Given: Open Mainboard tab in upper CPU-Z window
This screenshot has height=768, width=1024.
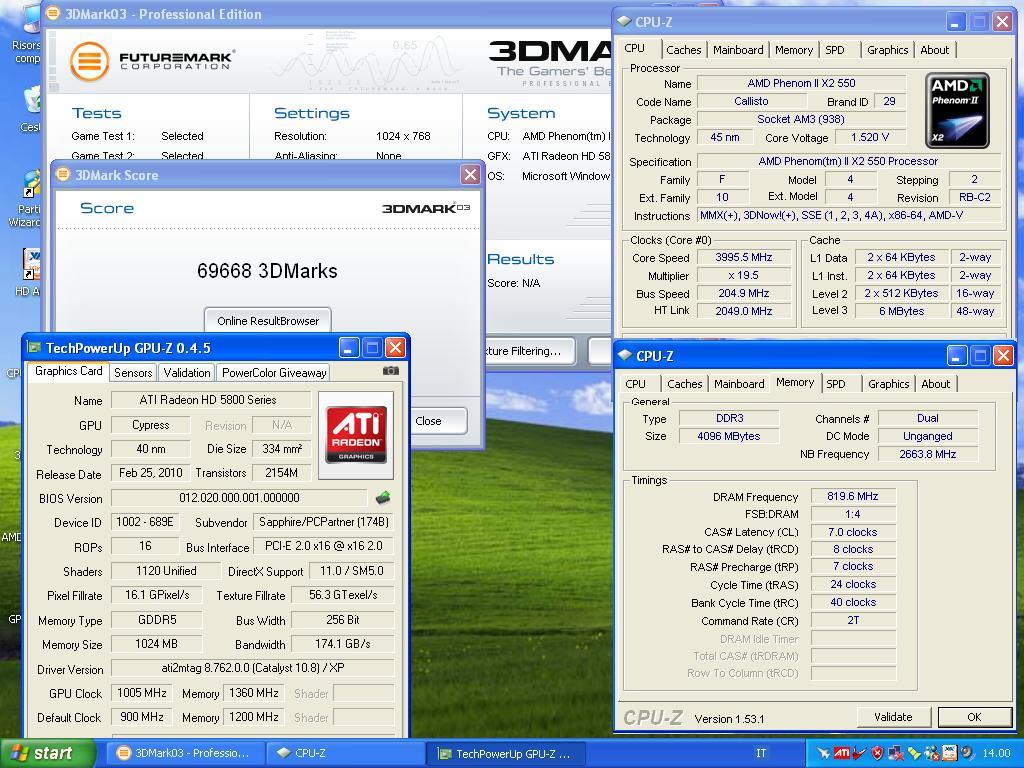Looking at the screenshot, I should pos(738,50).
